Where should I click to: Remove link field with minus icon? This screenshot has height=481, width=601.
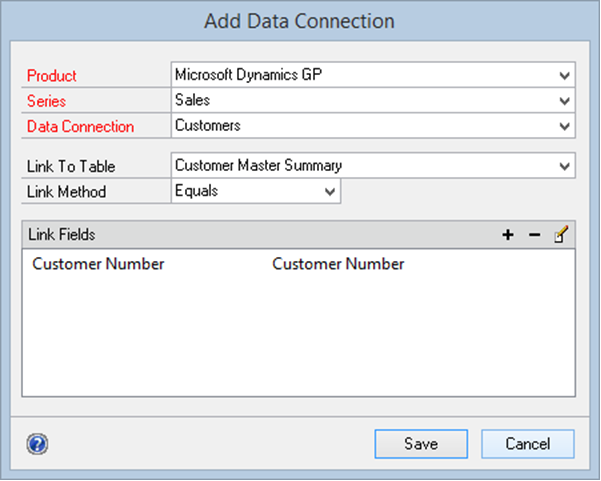tap(534, 235)
